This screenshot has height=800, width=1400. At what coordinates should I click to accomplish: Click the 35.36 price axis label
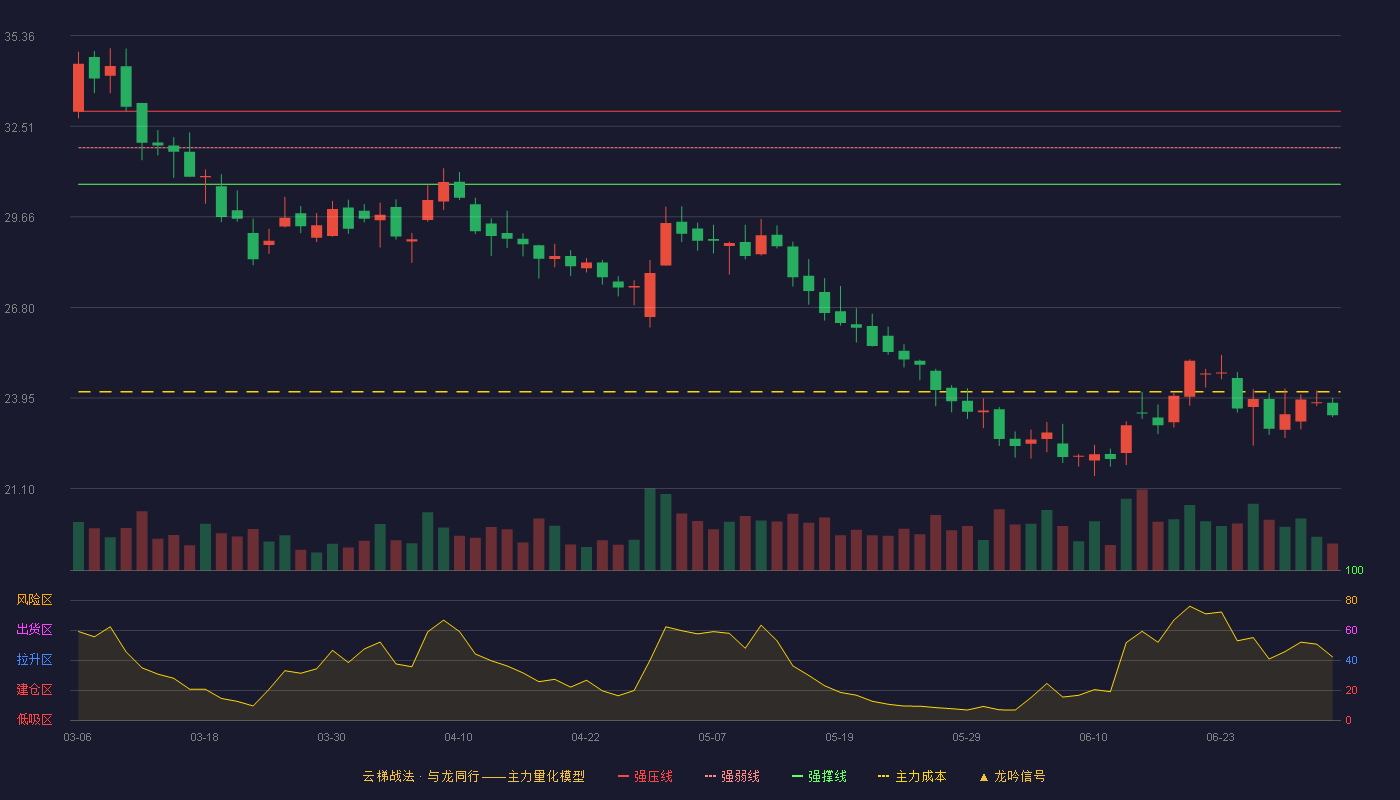coord(19,37)
